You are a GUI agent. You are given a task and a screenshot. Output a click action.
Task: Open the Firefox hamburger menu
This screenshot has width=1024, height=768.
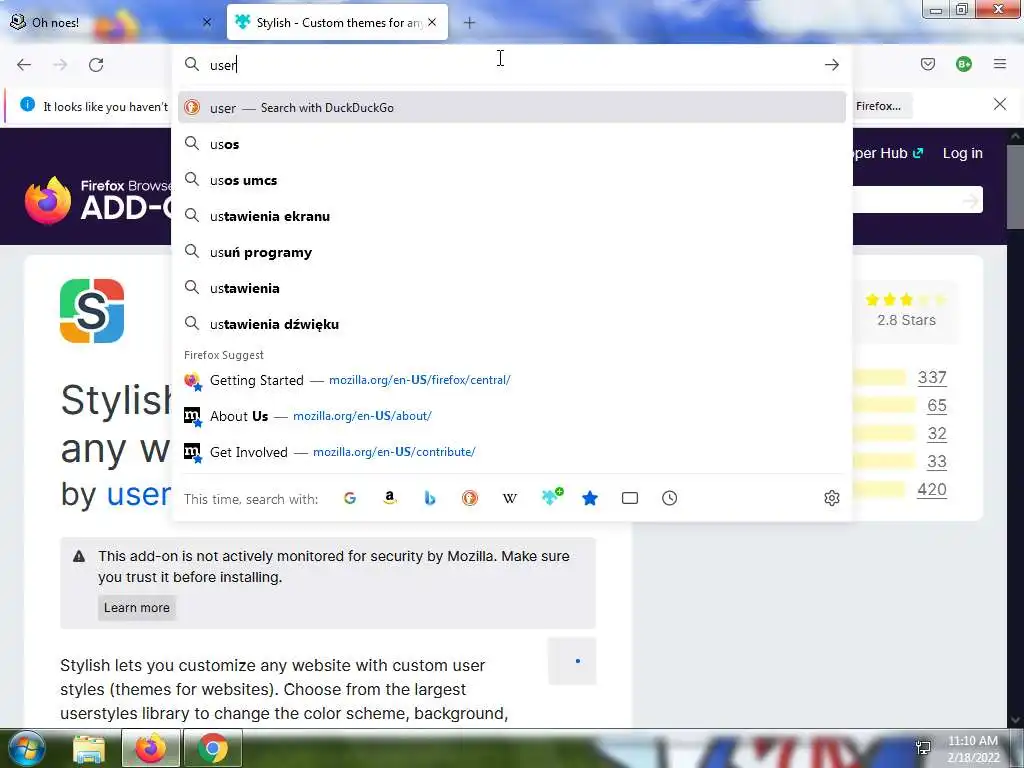[1000, 64]
